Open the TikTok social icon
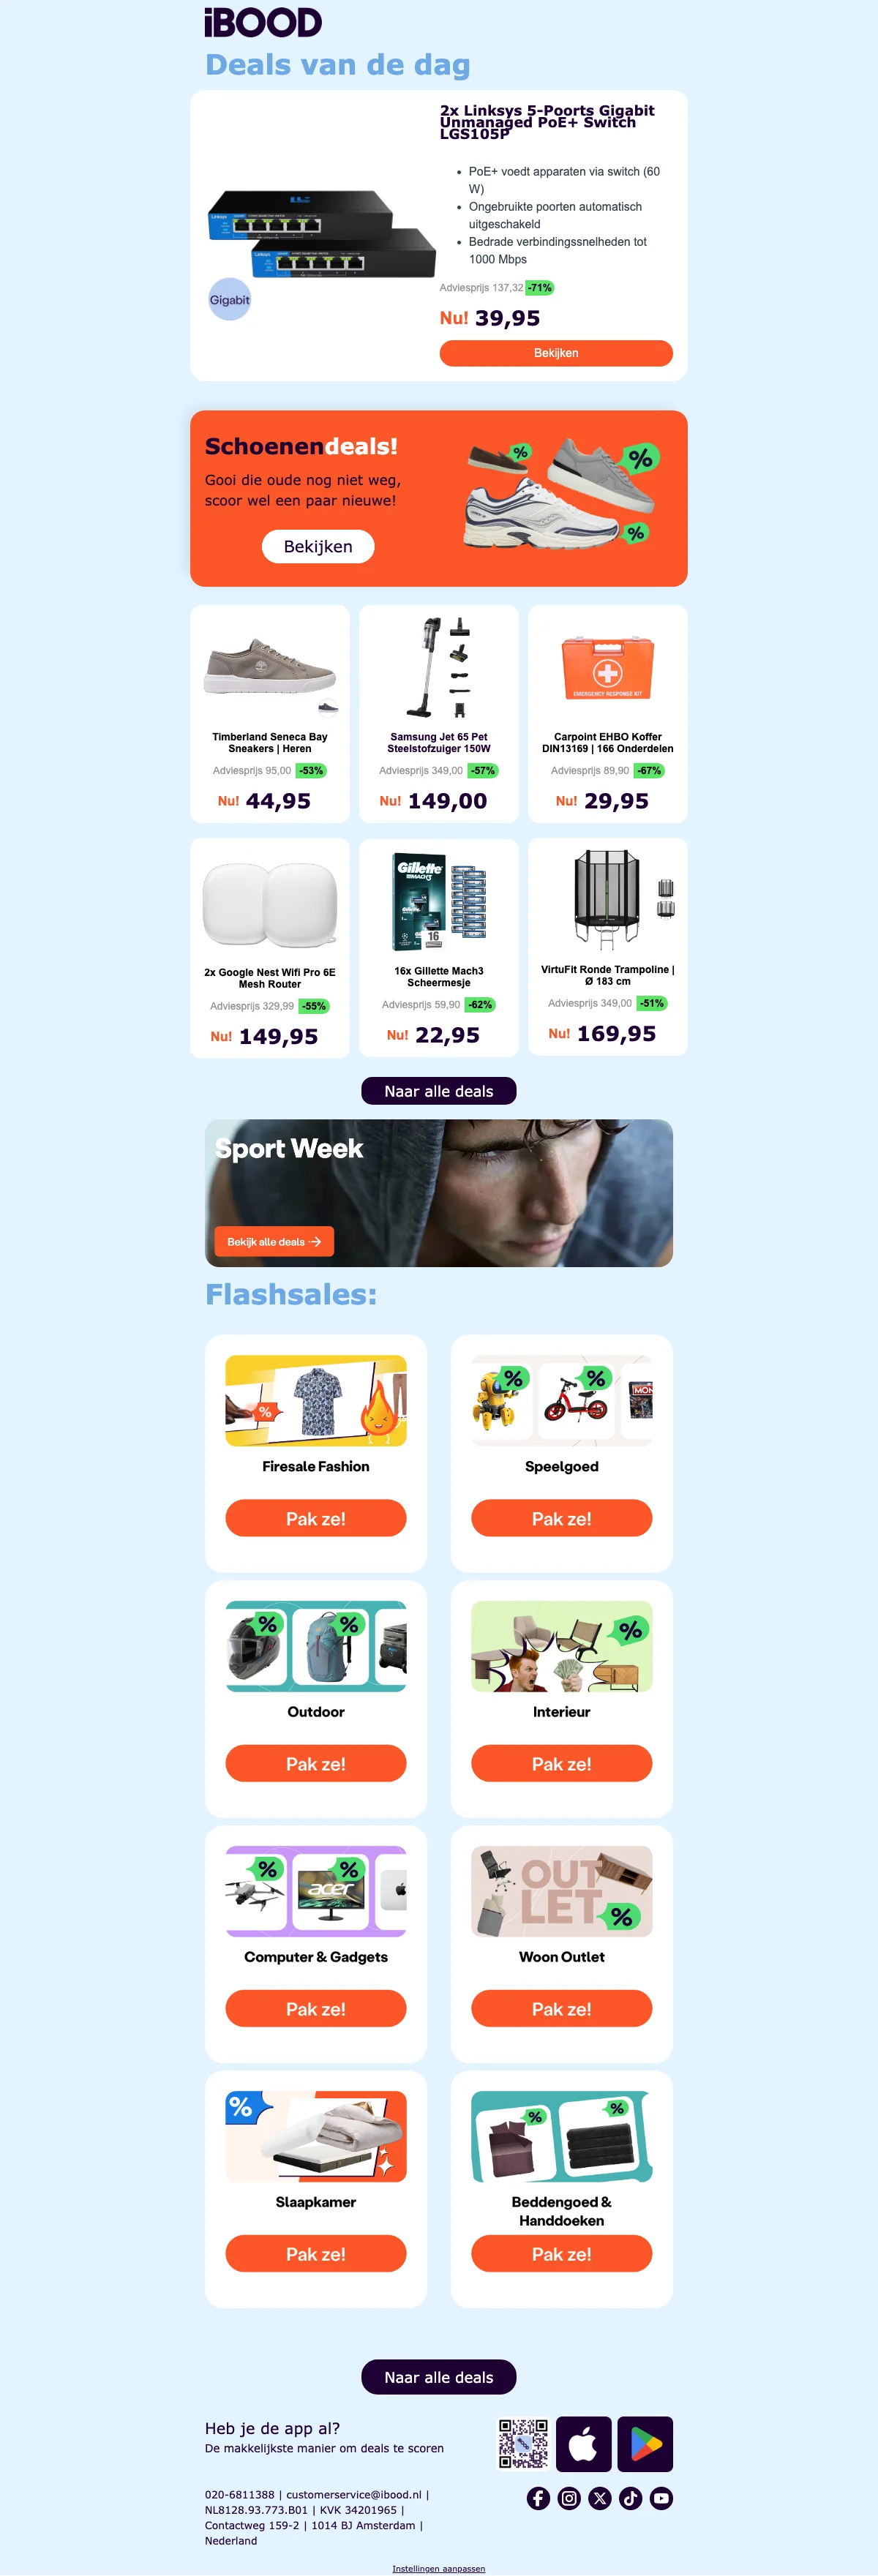This screenshot has width=878, height=2576. pyautogui.click(x=630, y=2498)
